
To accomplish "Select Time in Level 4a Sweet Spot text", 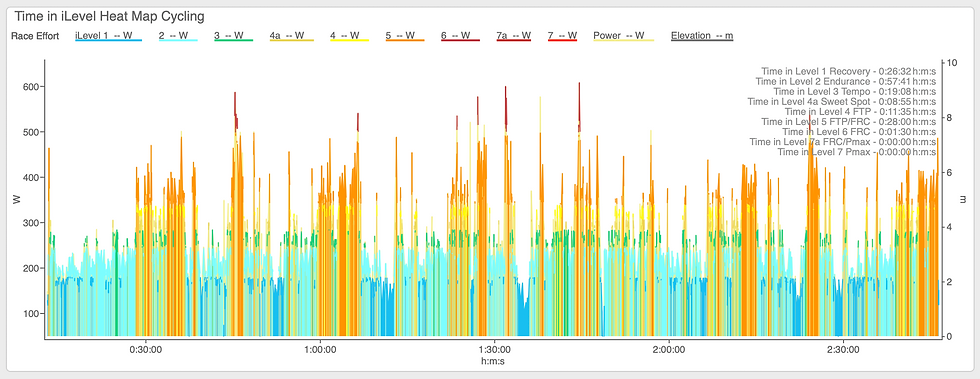I will pos(842,101).
